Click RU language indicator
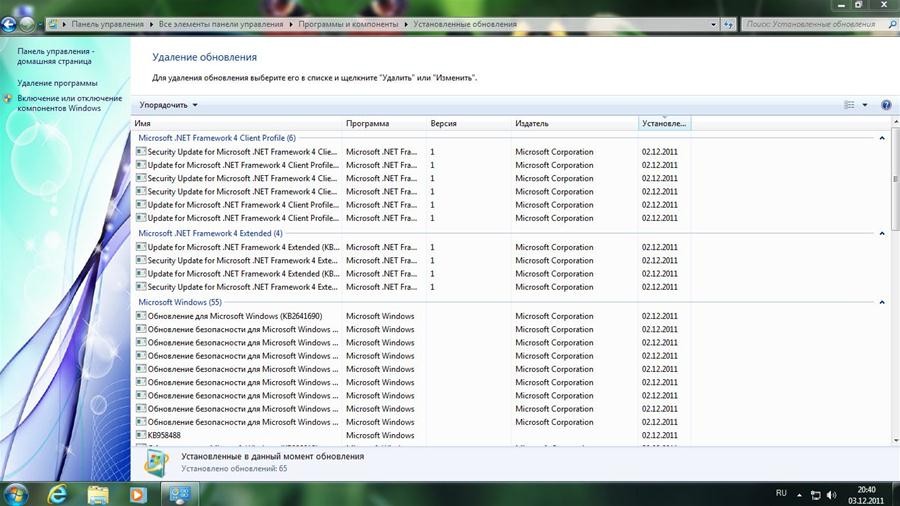 [781, 493]
